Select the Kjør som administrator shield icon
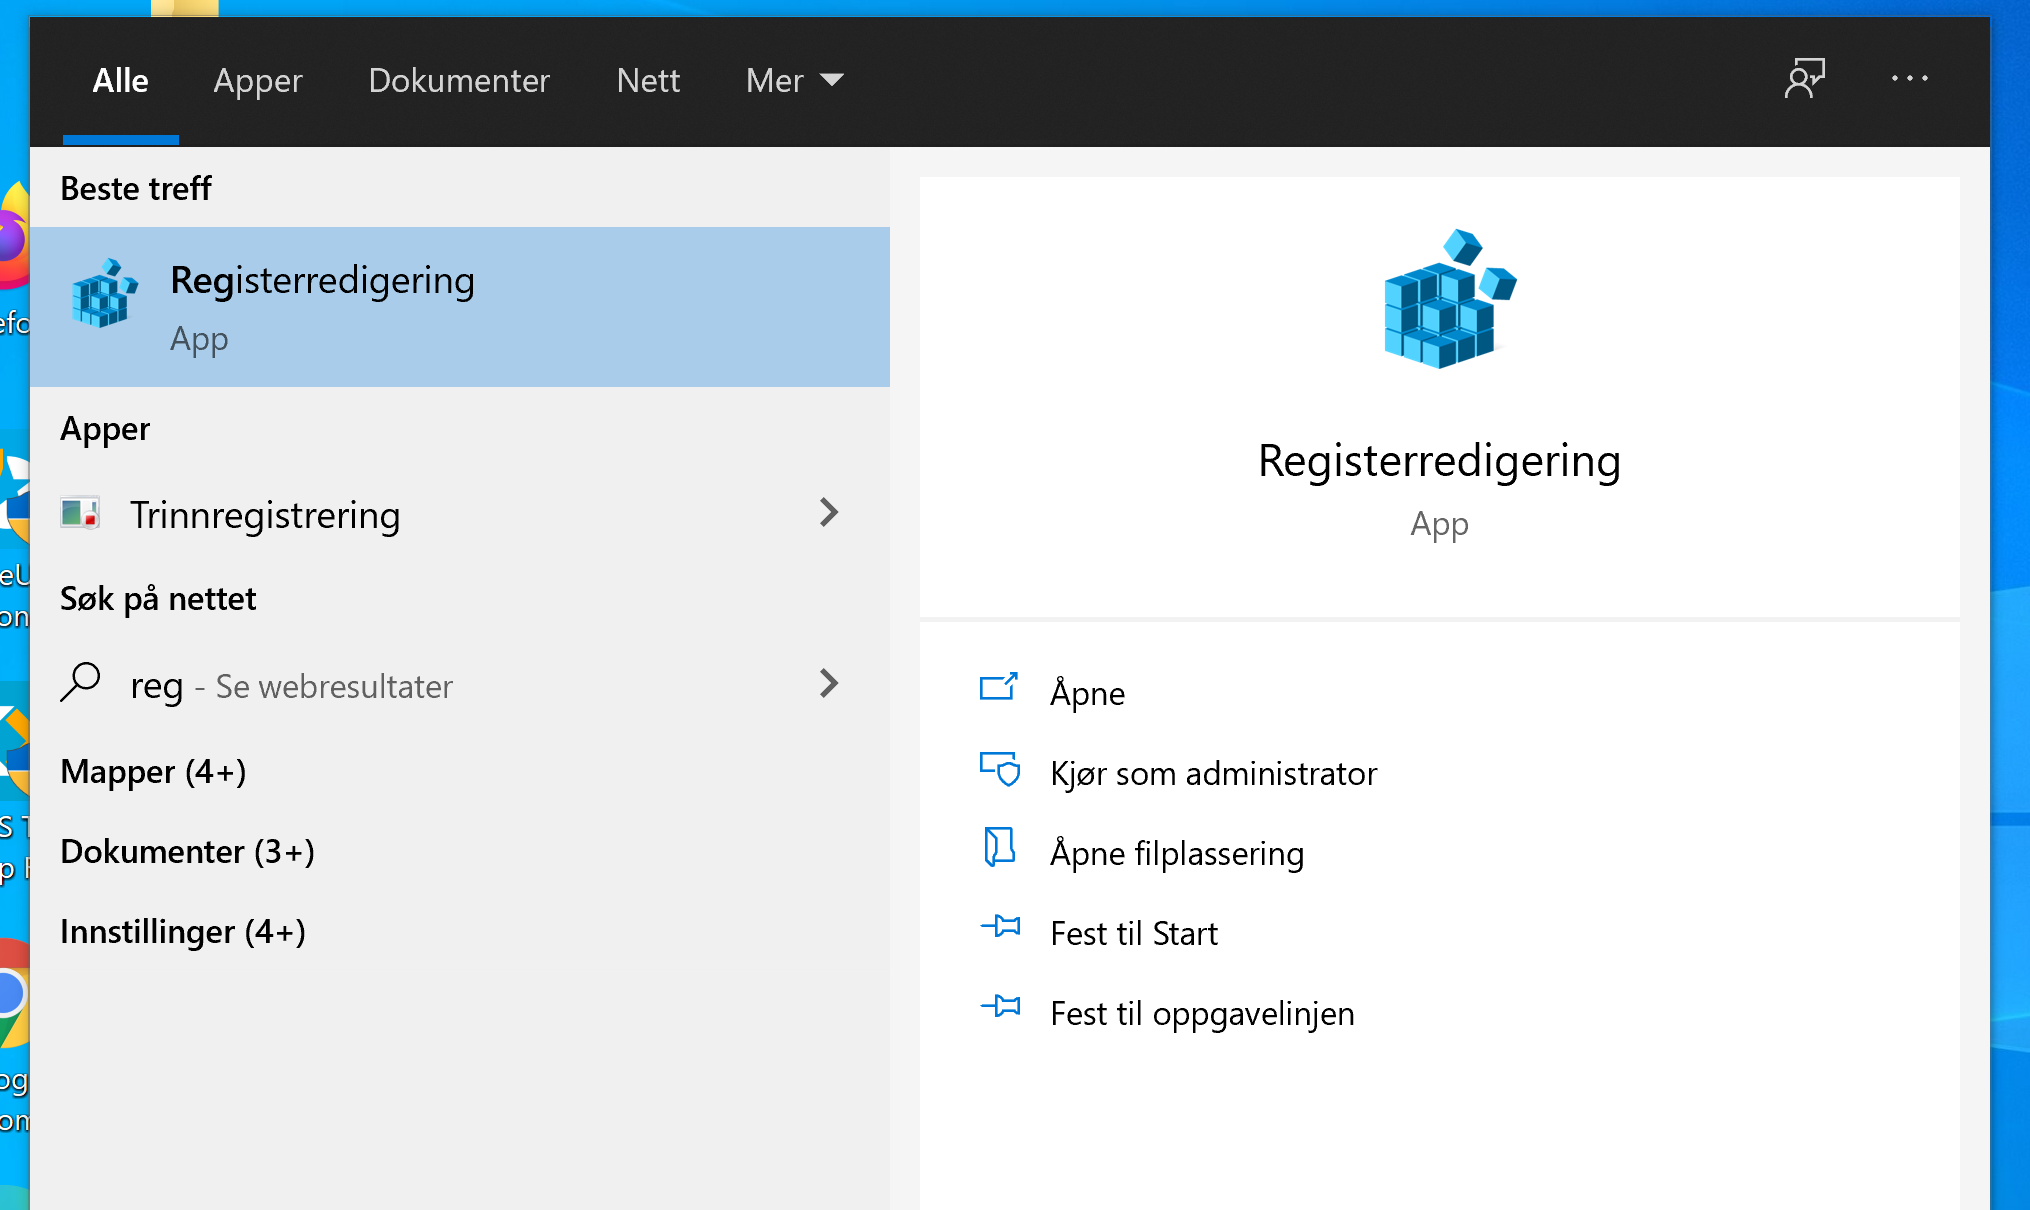This screenshot has height=1210, width=2030. pyautogui.click(x=998, y=770)
